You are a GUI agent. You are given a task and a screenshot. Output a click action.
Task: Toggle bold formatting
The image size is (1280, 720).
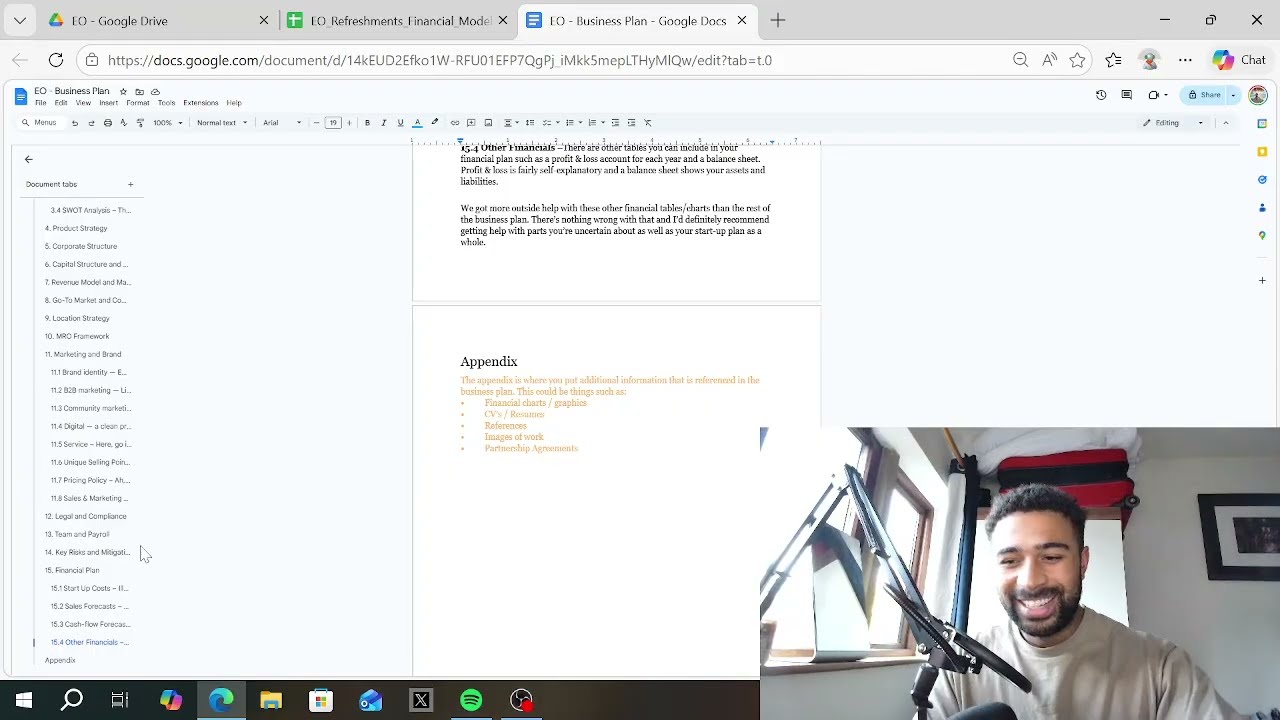pyautogui.click(x=367, y=123)
